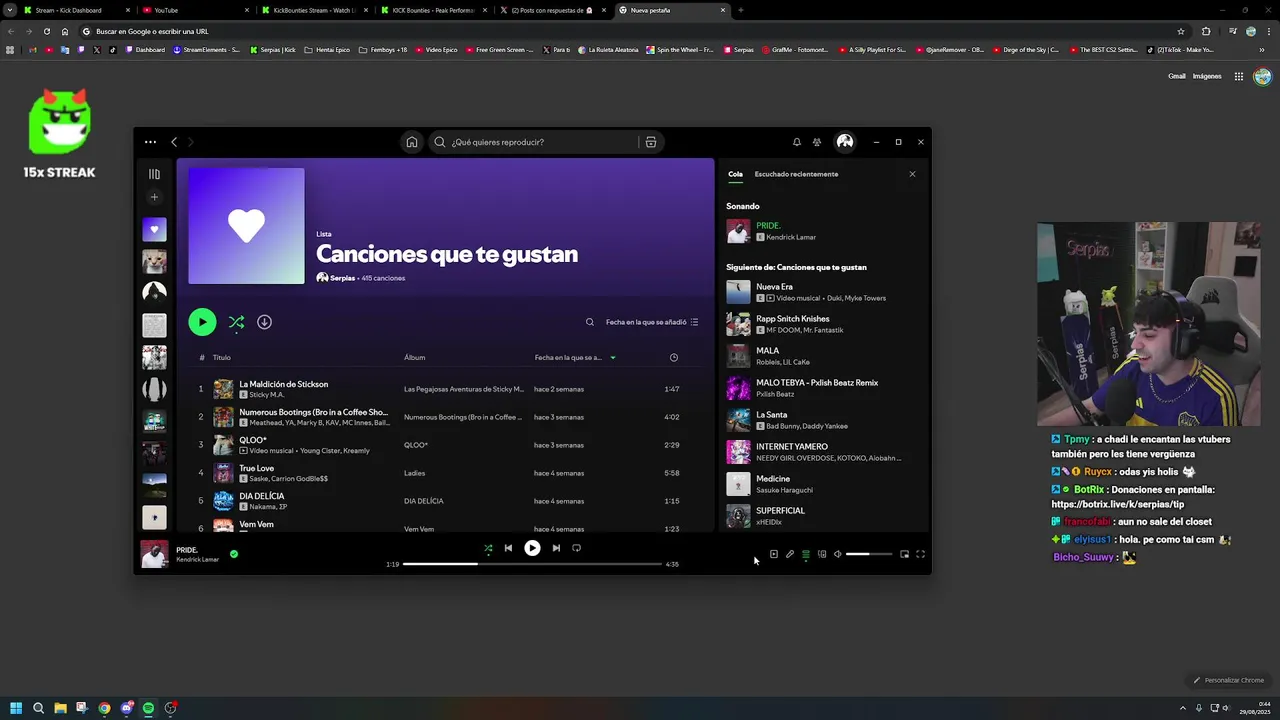Open Spotify profile avatar menu
Viewport: 1280px width, 720px height.
pos(845,142)
